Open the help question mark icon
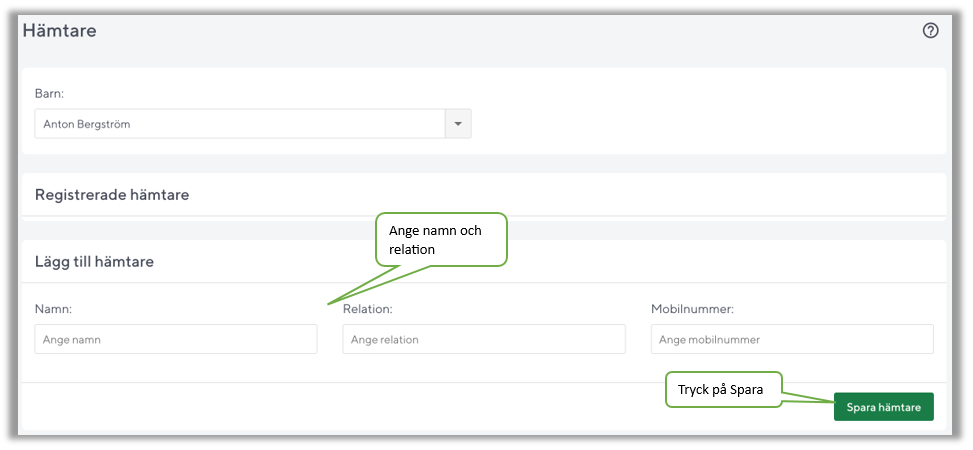 tap(930, 31)
